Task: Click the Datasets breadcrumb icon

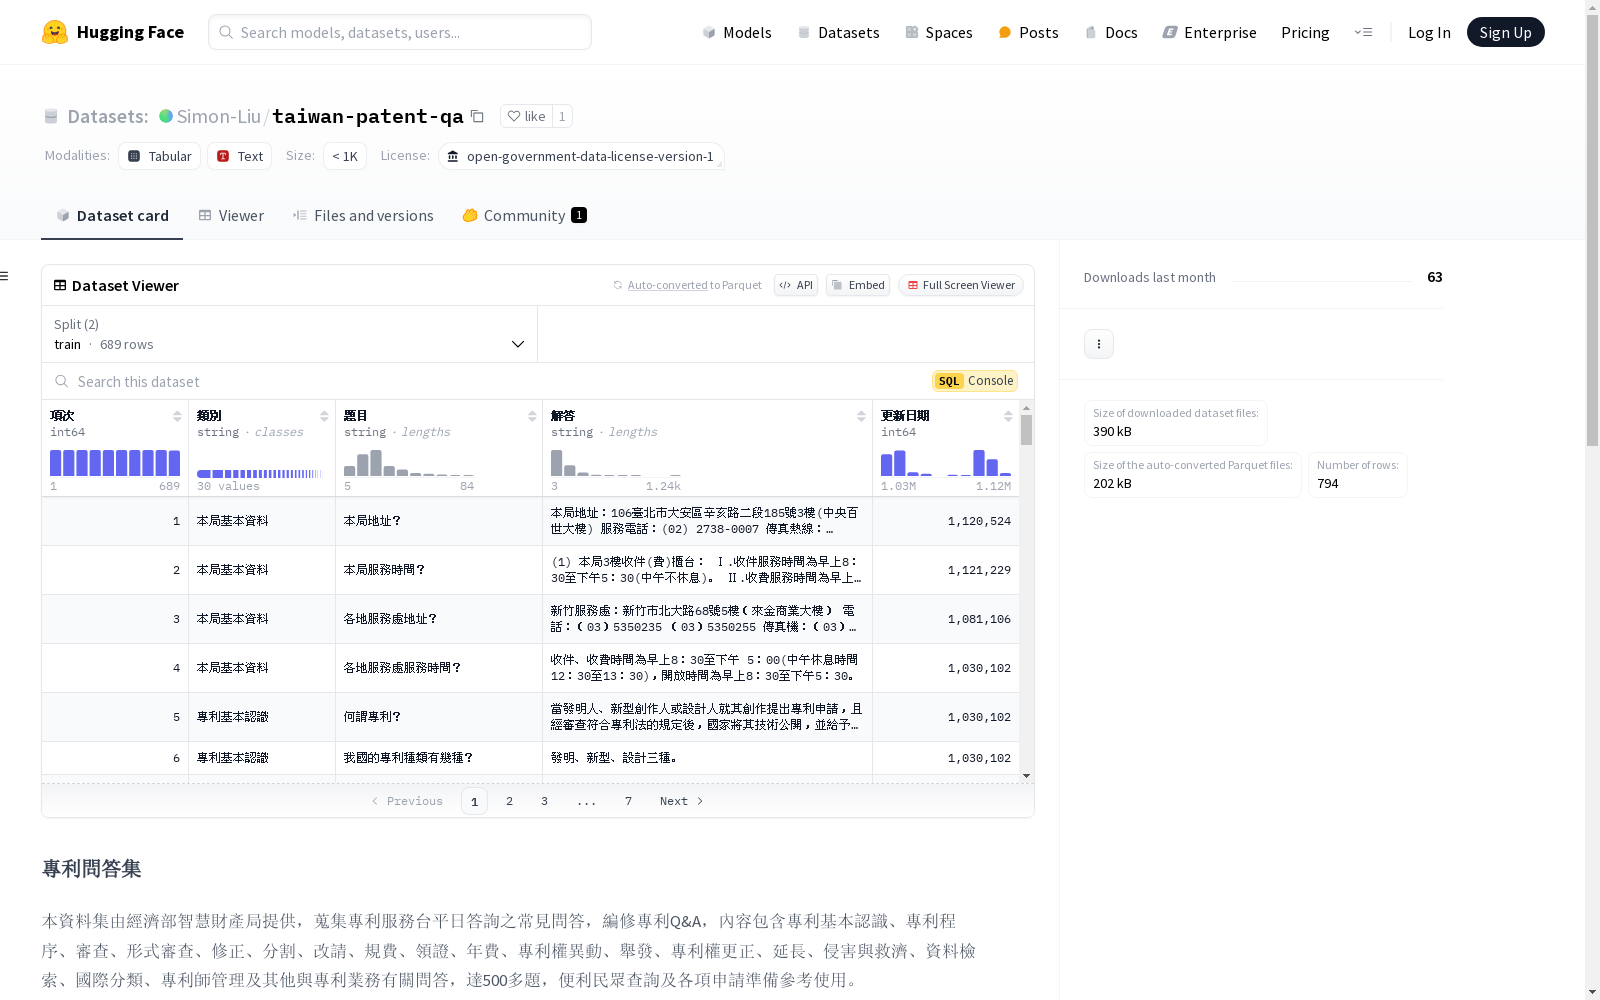Action: coord(51,116)
